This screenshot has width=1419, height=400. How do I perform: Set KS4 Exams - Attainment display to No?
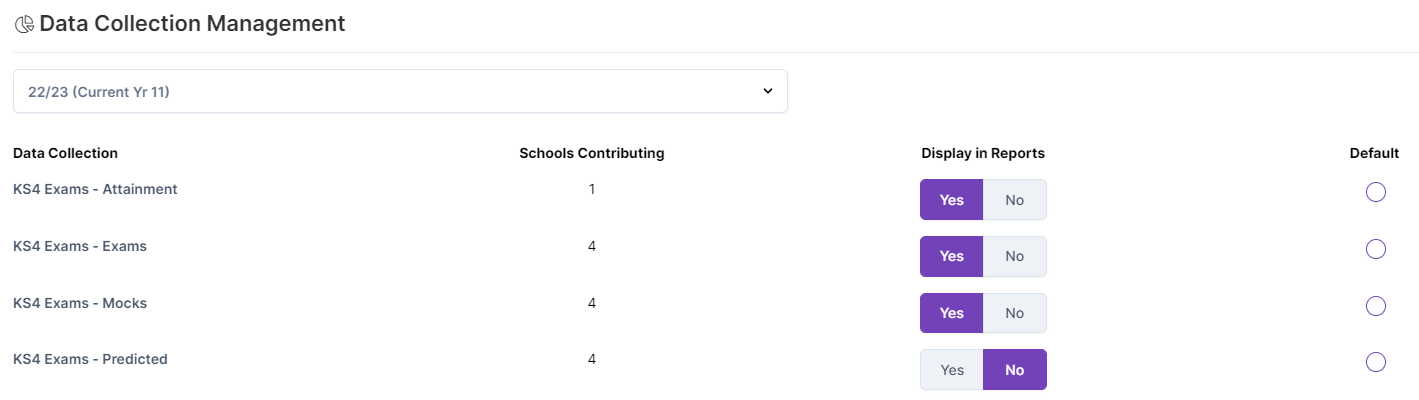coord(1015,200)
